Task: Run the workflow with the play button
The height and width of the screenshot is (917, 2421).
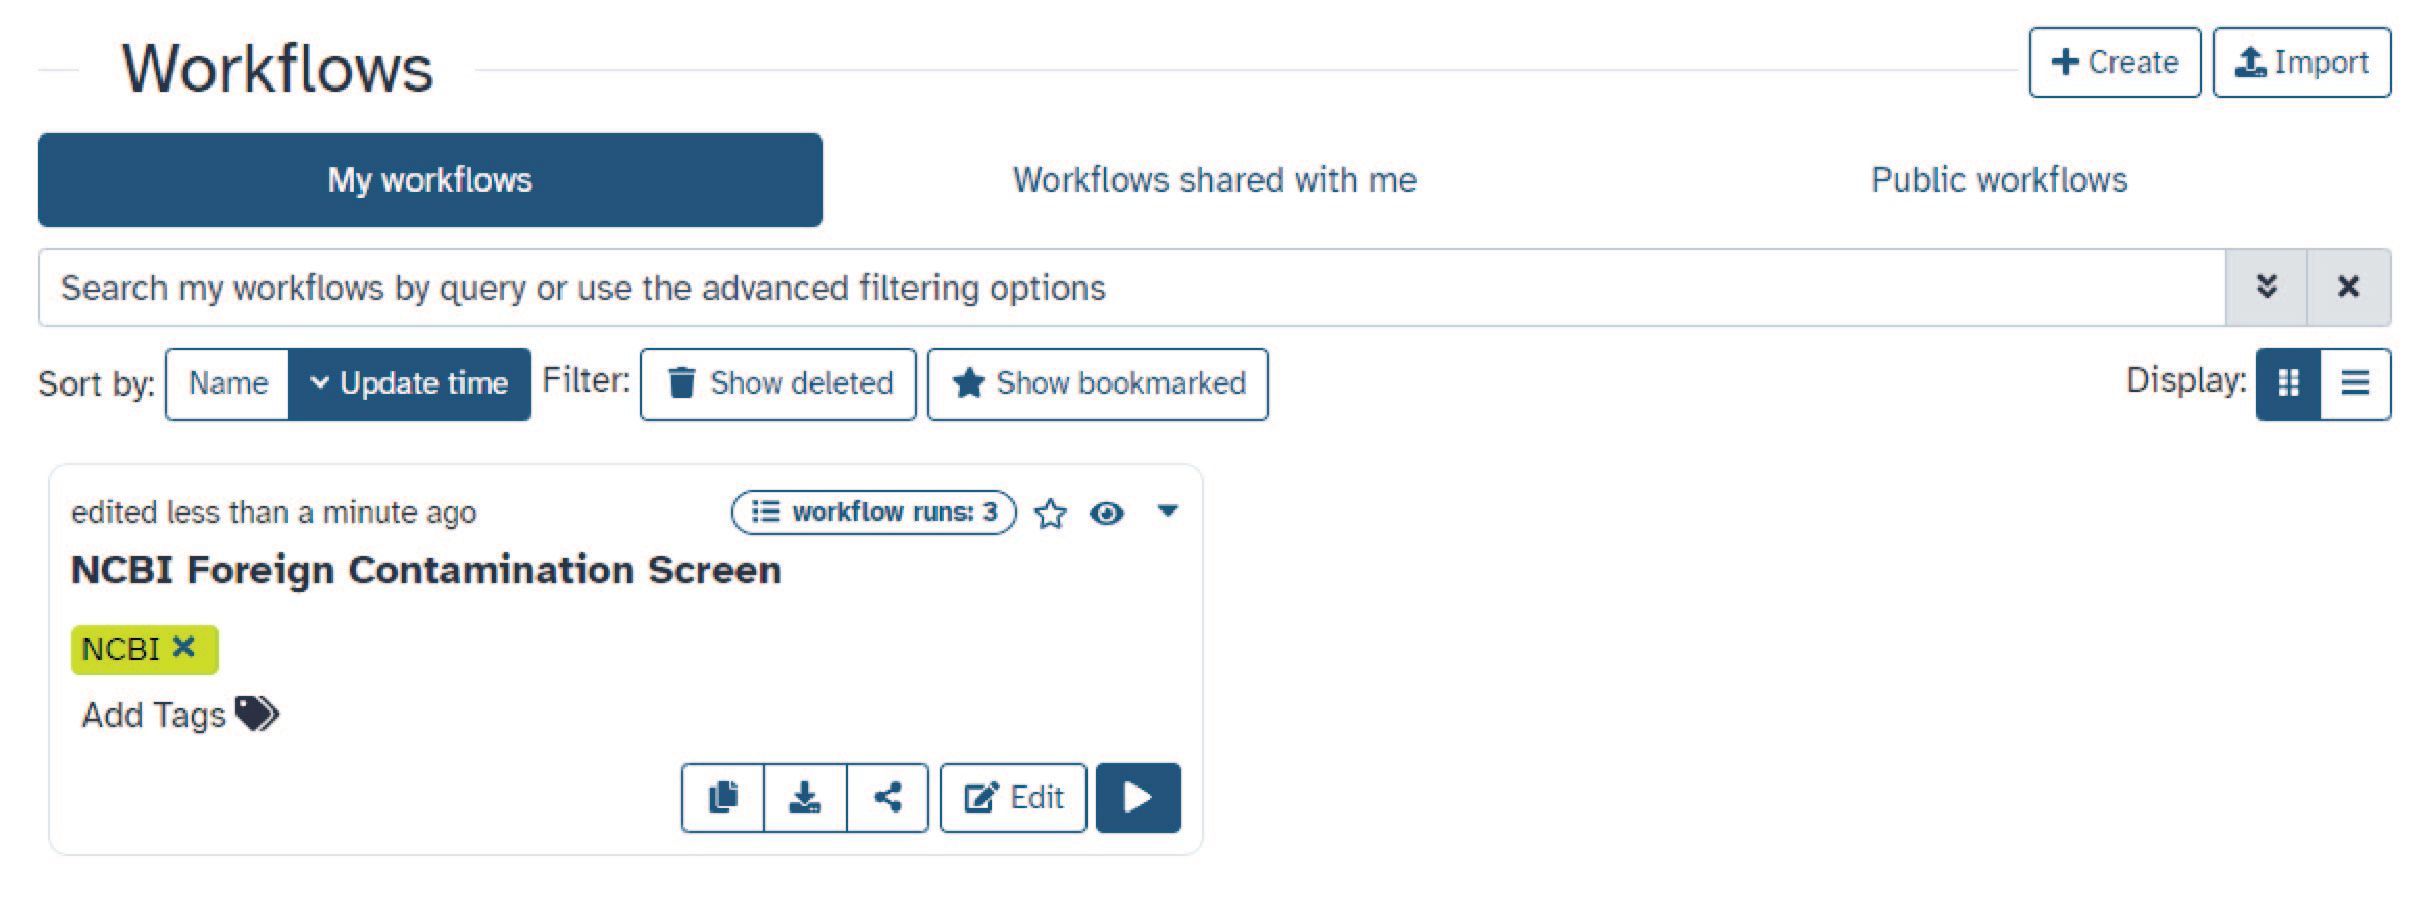Action: pos(1138,797)
